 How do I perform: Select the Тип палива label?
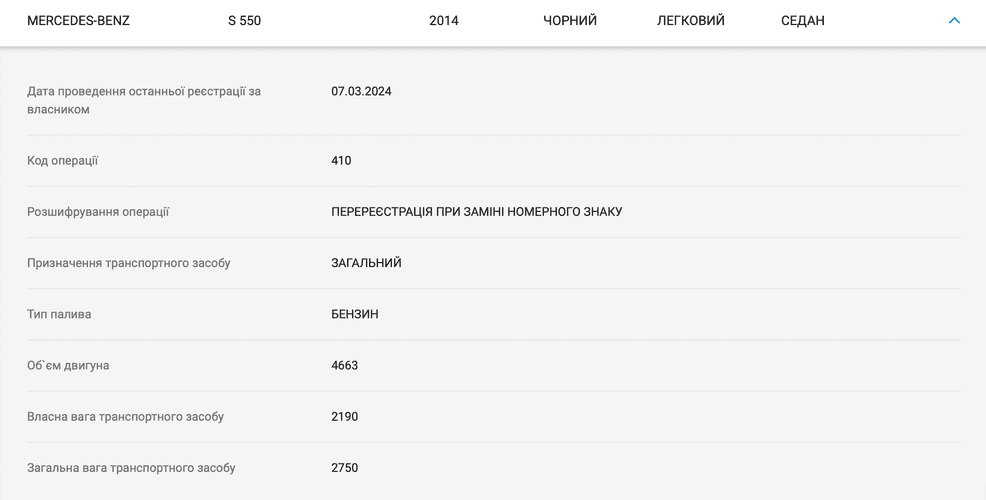coord(59,314)
